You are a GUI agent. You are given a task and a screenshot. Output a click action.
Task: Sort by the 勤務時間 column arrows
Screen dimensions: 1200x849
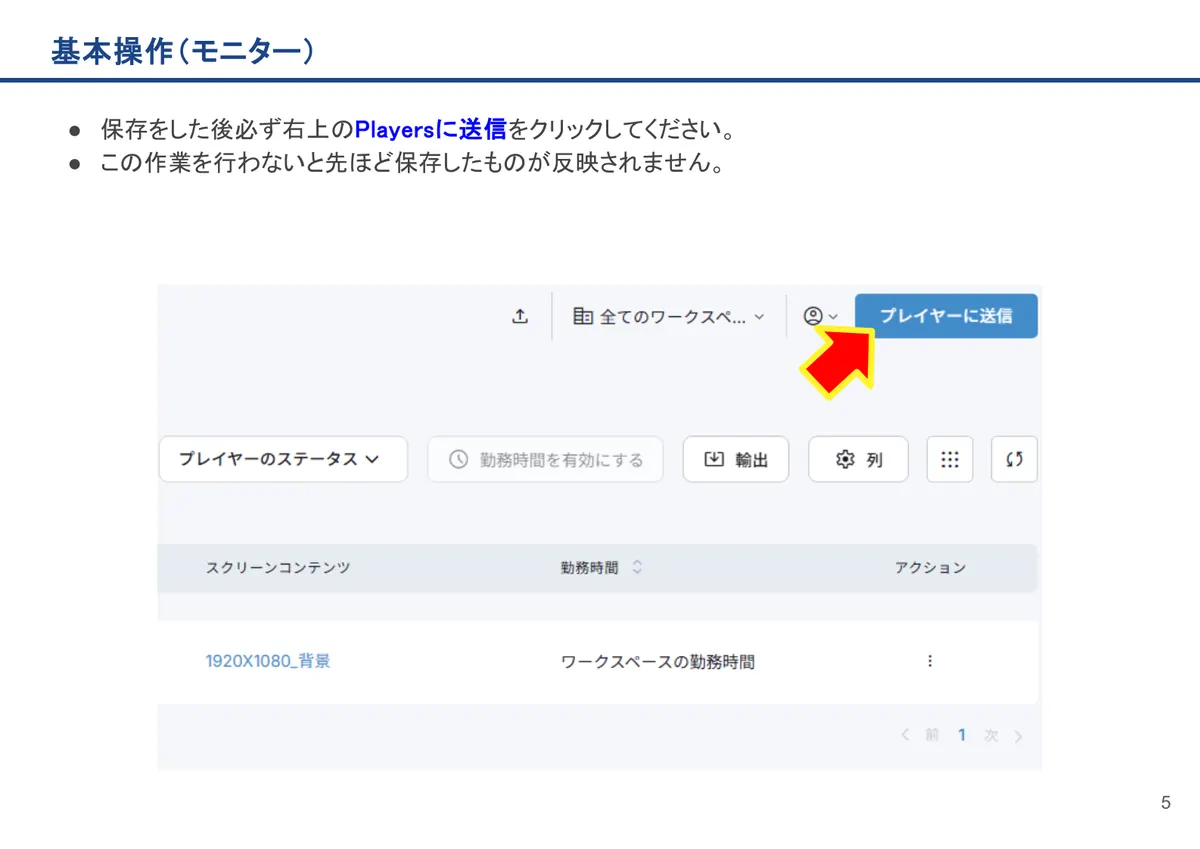[637, 567]
